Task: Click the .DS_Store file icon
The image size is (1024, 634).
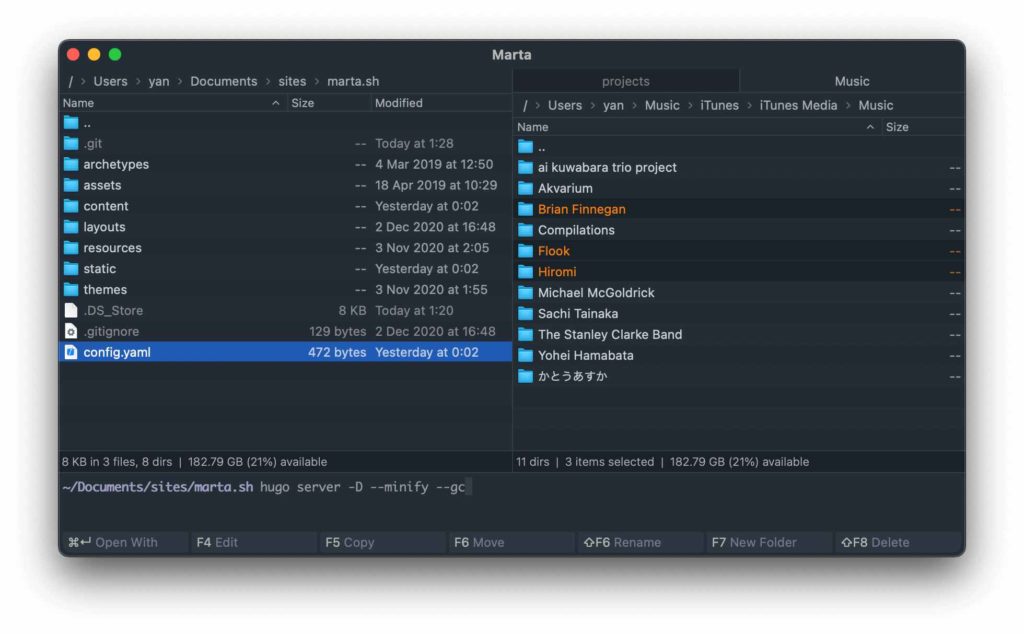Action: click(71, 311)
